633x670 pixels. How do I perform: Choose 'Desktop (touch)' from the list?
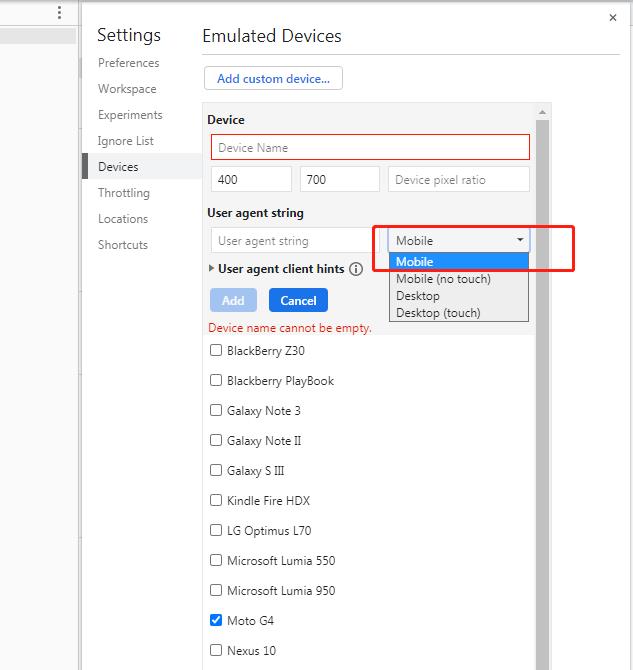438,313
